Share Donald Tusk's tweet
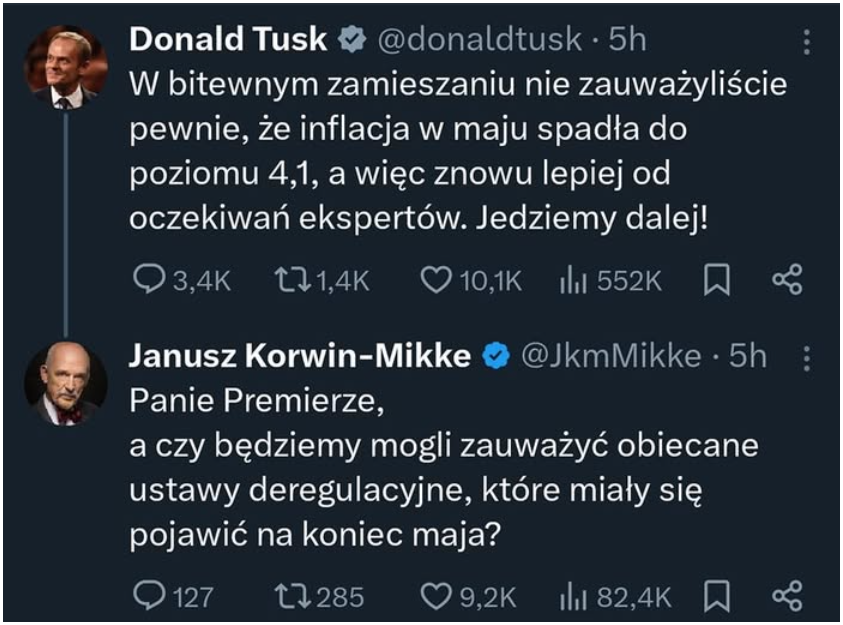 [x=787, y=282]
